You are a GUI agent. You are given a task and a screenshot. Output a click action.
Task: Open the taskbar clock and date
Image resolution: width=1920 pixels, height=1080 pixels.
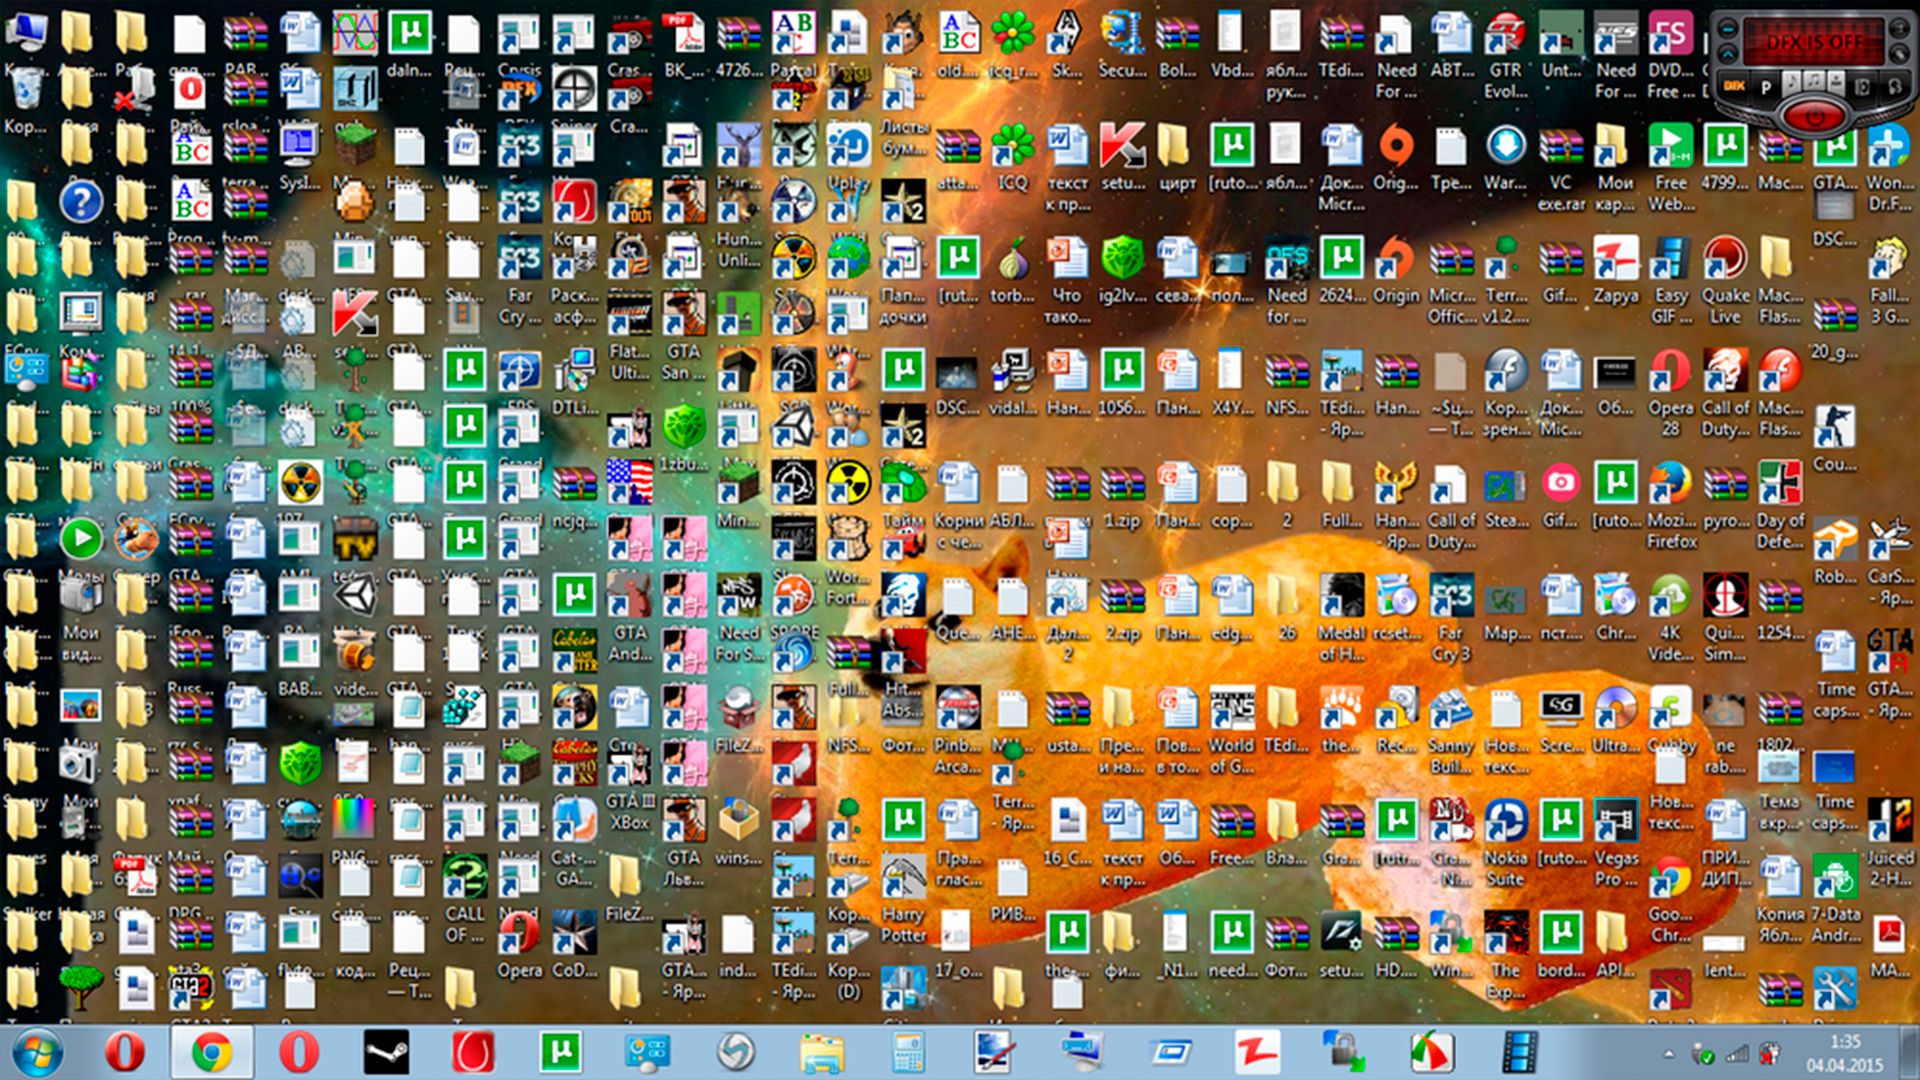click(x=1844, y=1053)
